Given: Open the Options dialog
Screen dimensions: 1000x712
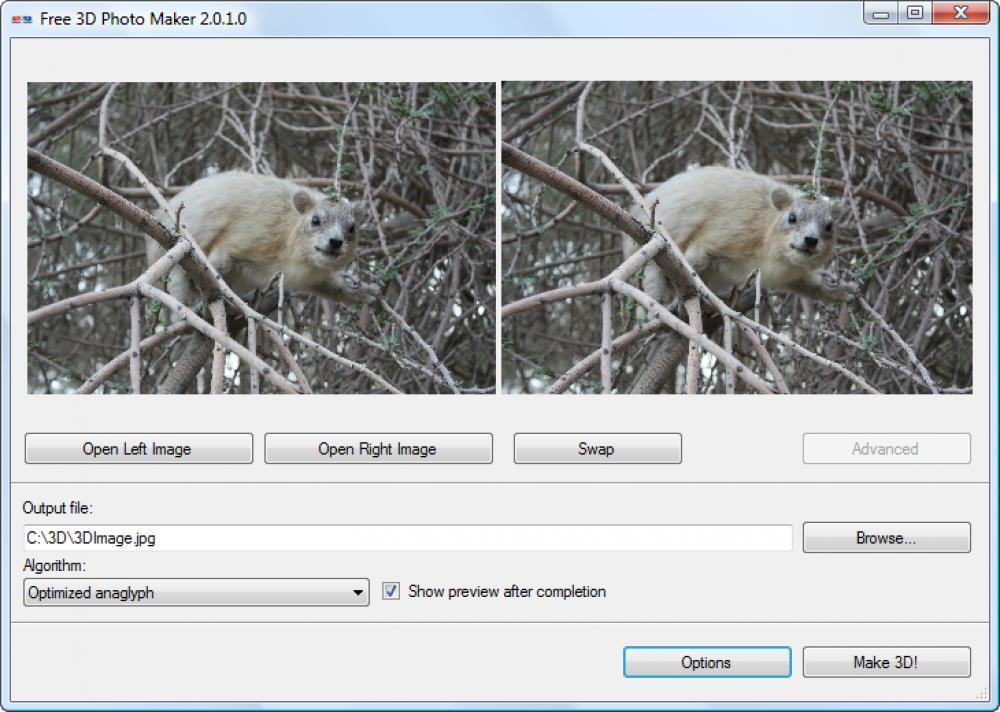Looking at the screenshot, I should (x=706, y=661).
